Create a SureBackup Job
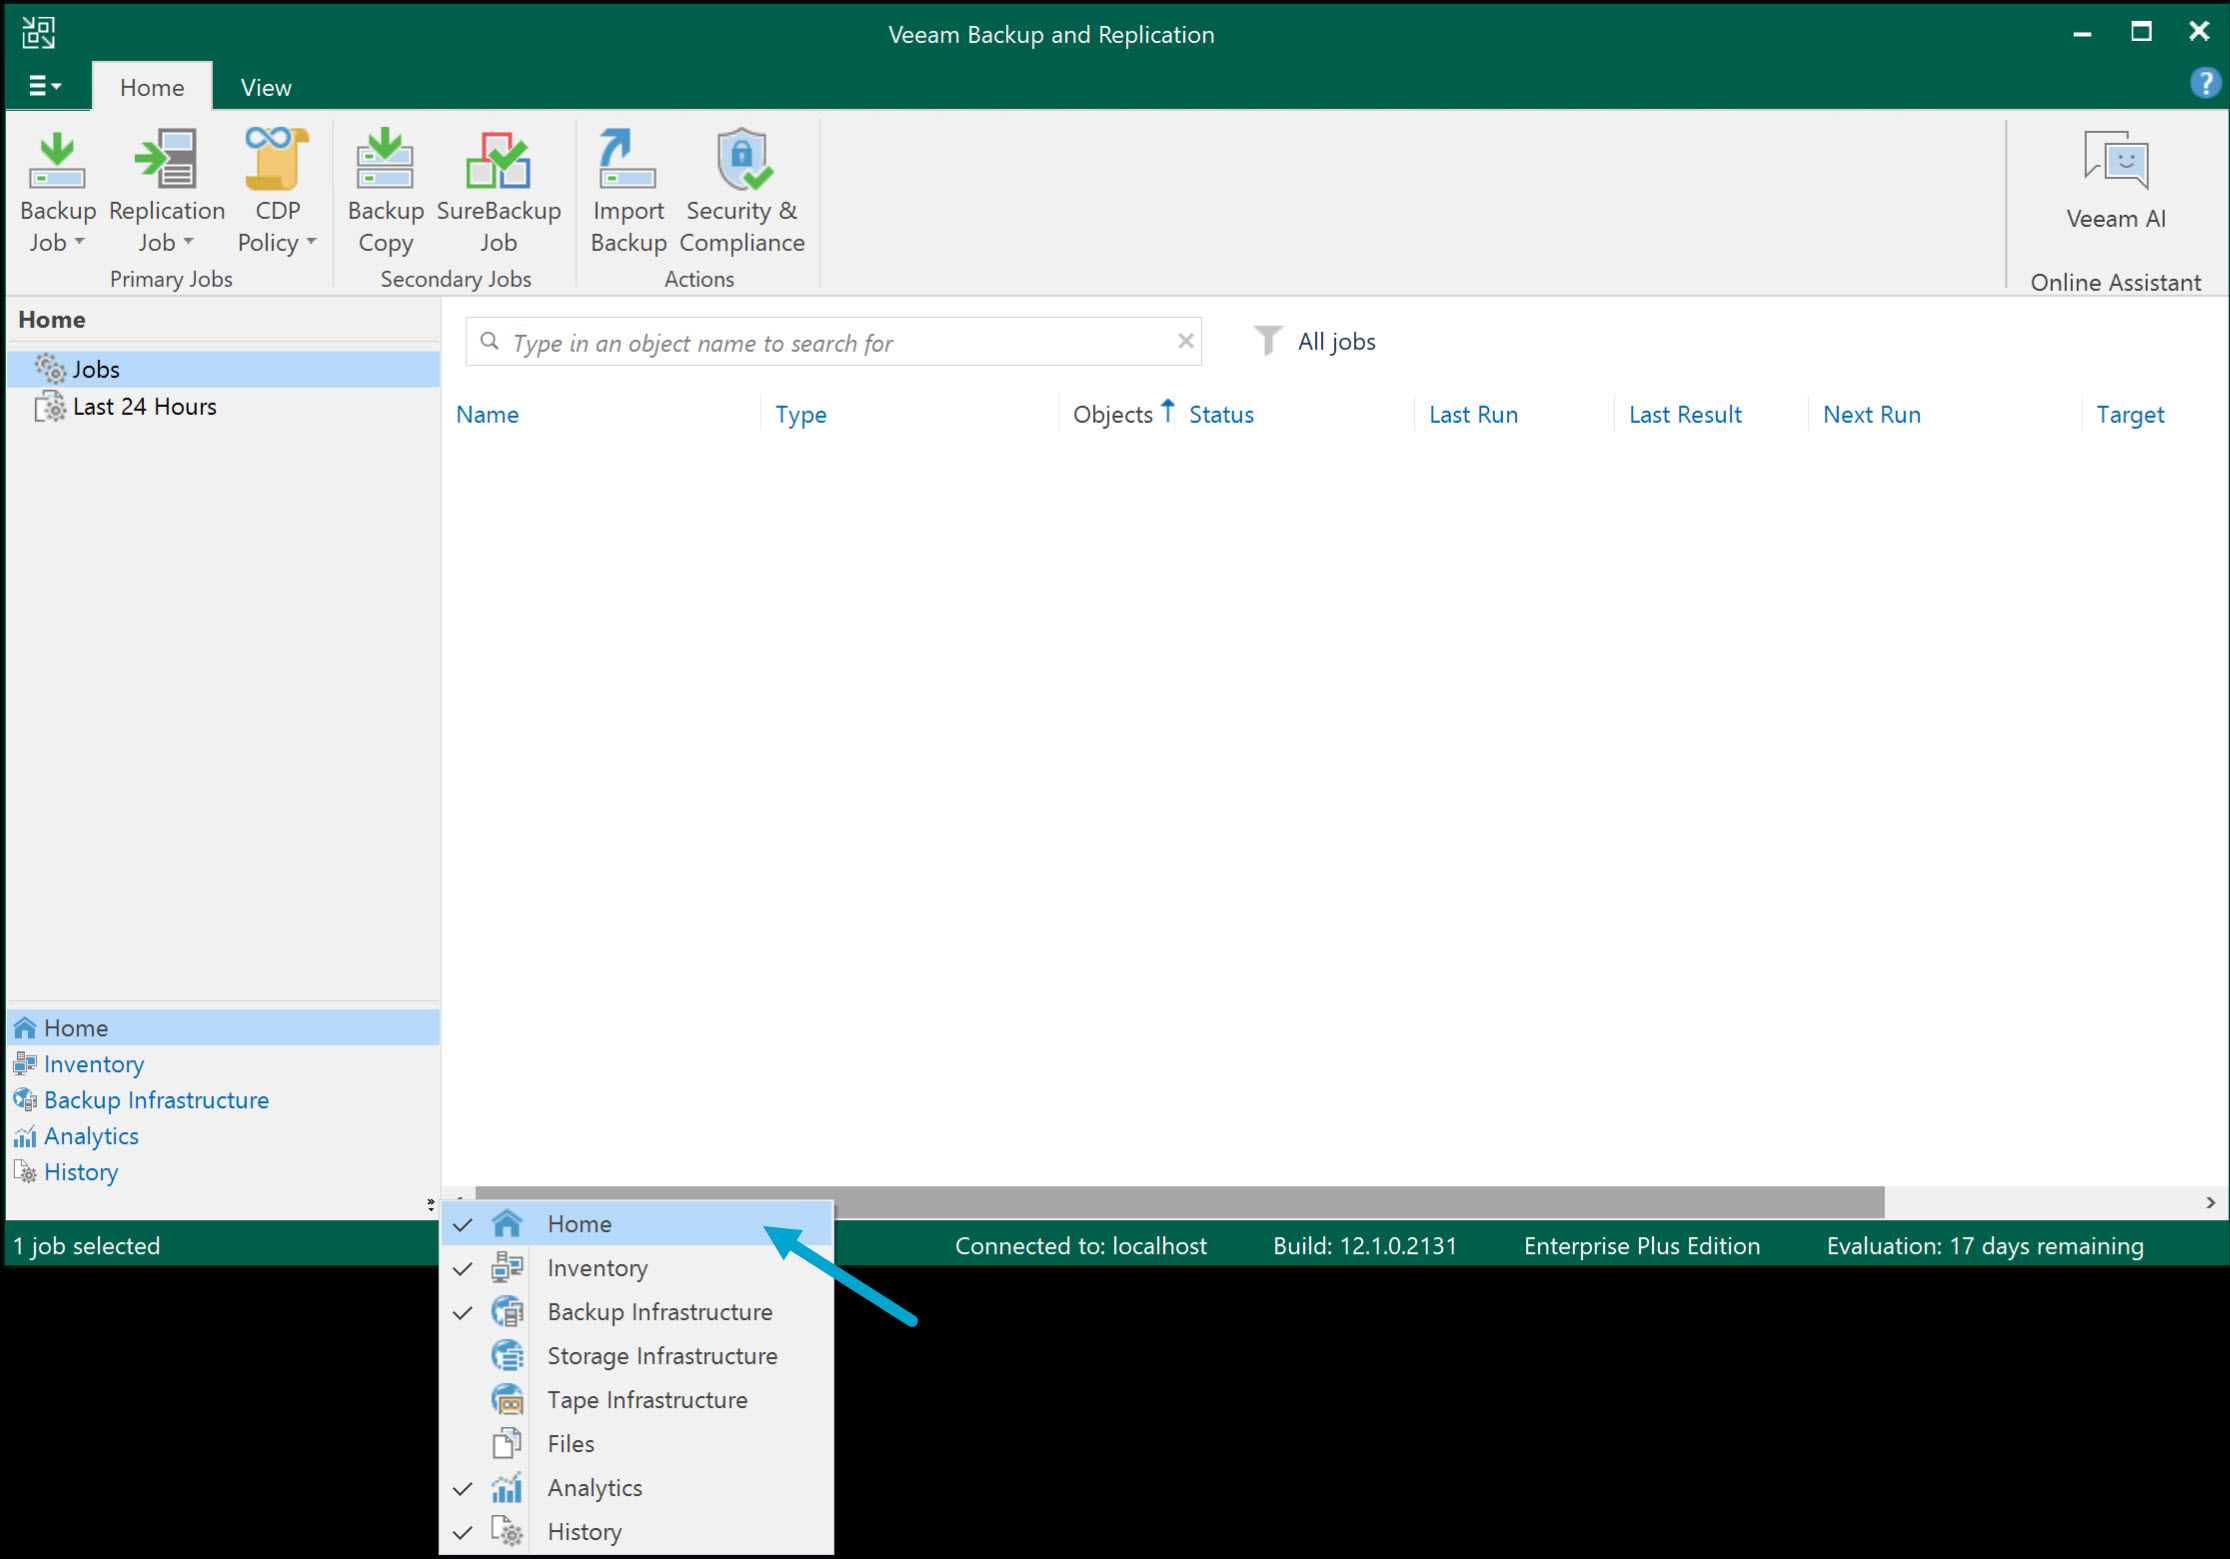 click(499, 190)
